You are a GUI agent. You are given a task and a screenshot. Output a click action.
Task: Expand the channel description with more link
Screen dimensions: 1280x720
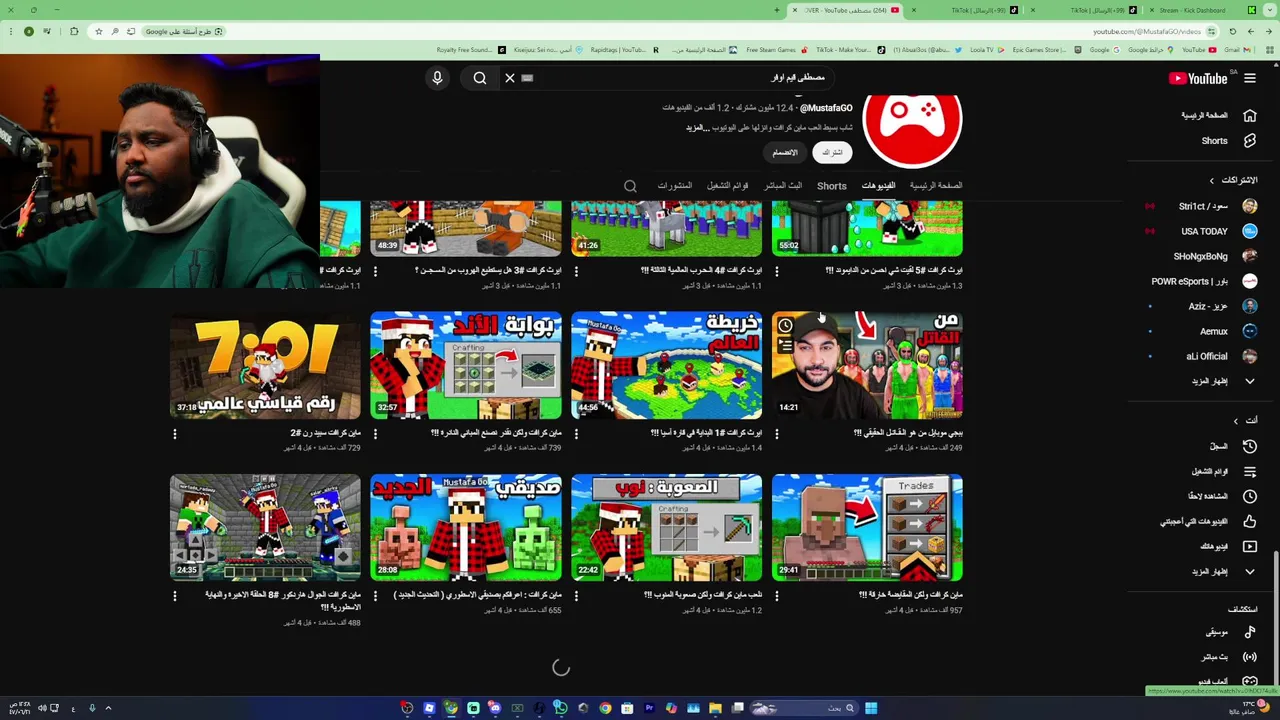click(x=697, y=128)
